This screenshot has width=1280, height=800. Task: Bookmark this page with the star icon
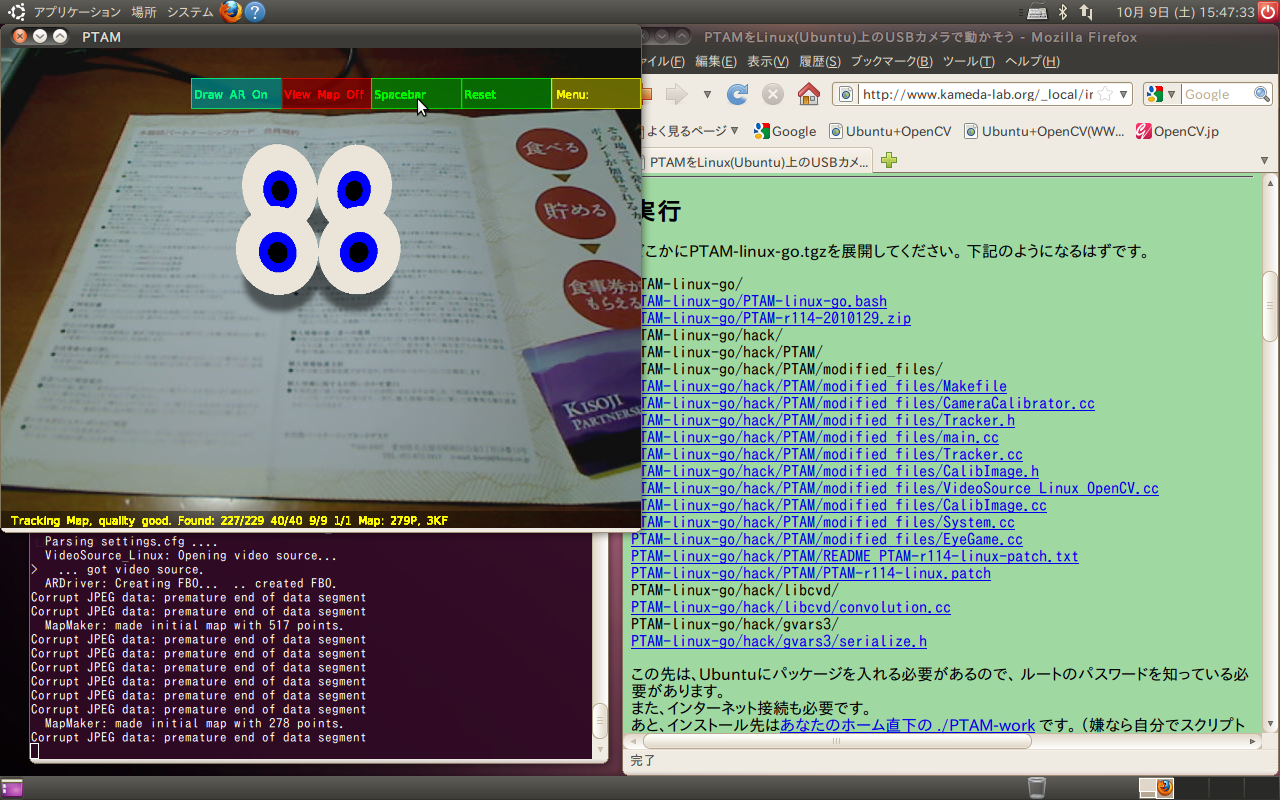[1105, 94]
